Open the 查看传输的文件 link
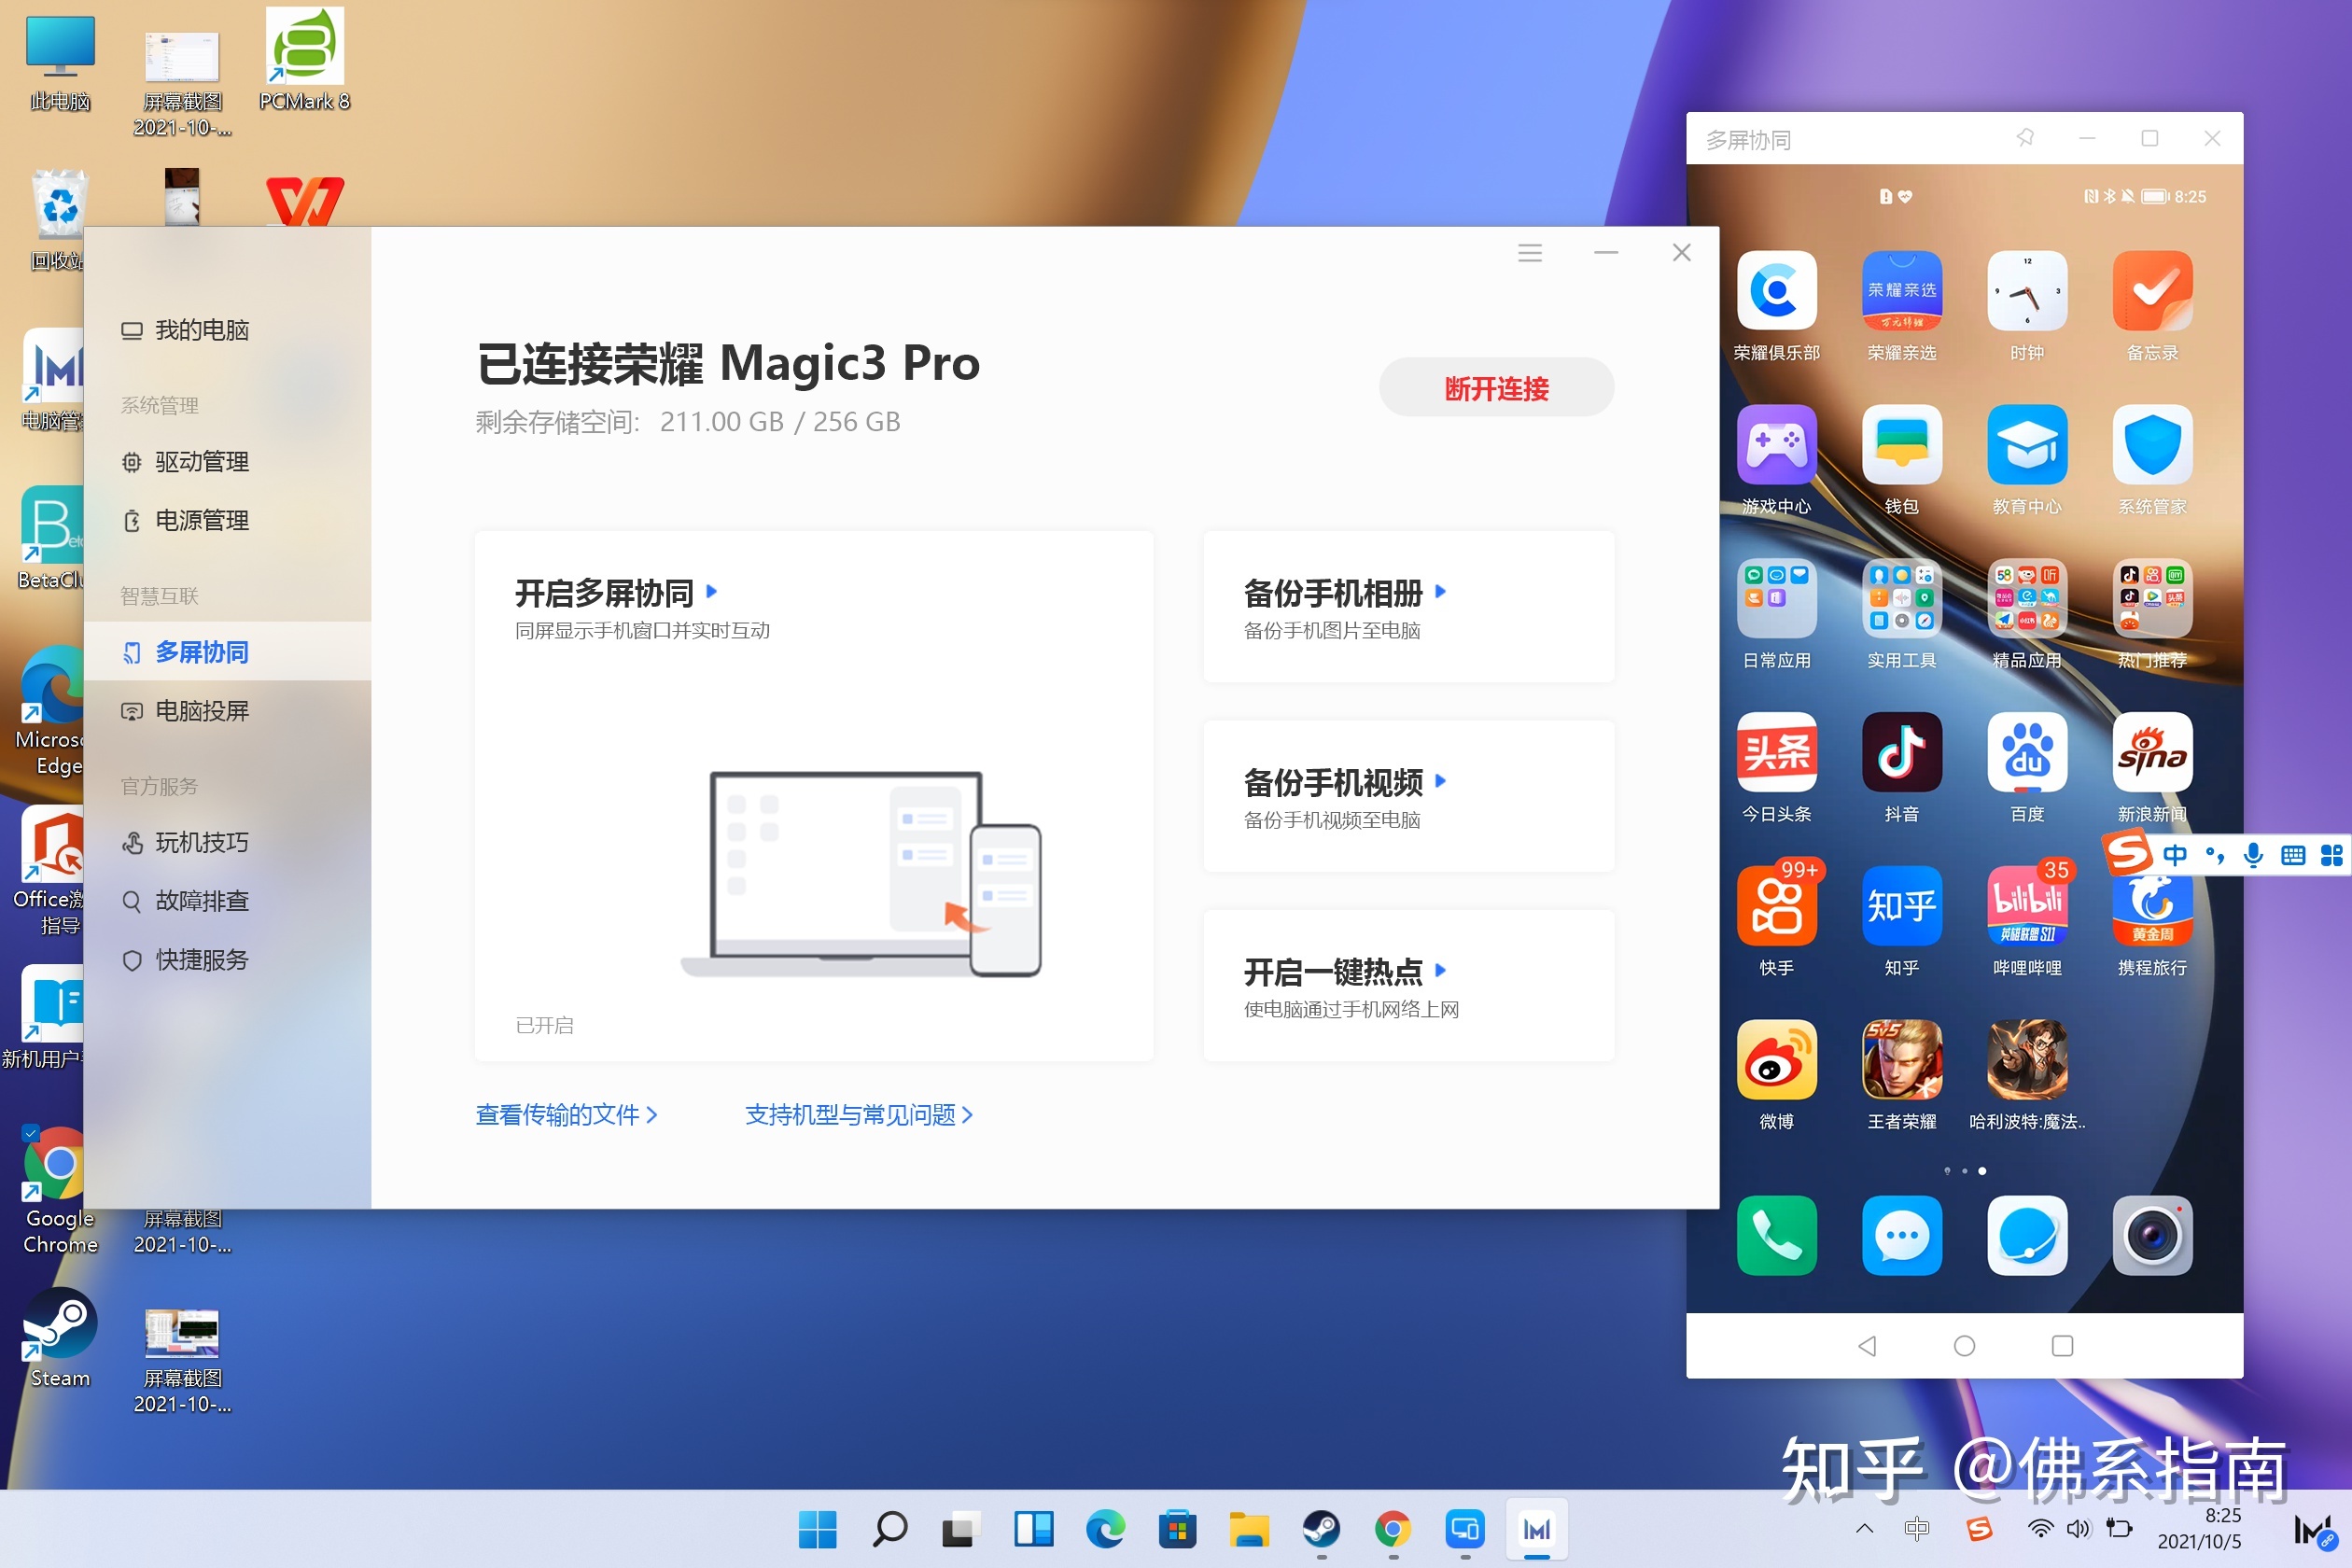This screenshot has height=1568, width=2352. click(566, 1114)
